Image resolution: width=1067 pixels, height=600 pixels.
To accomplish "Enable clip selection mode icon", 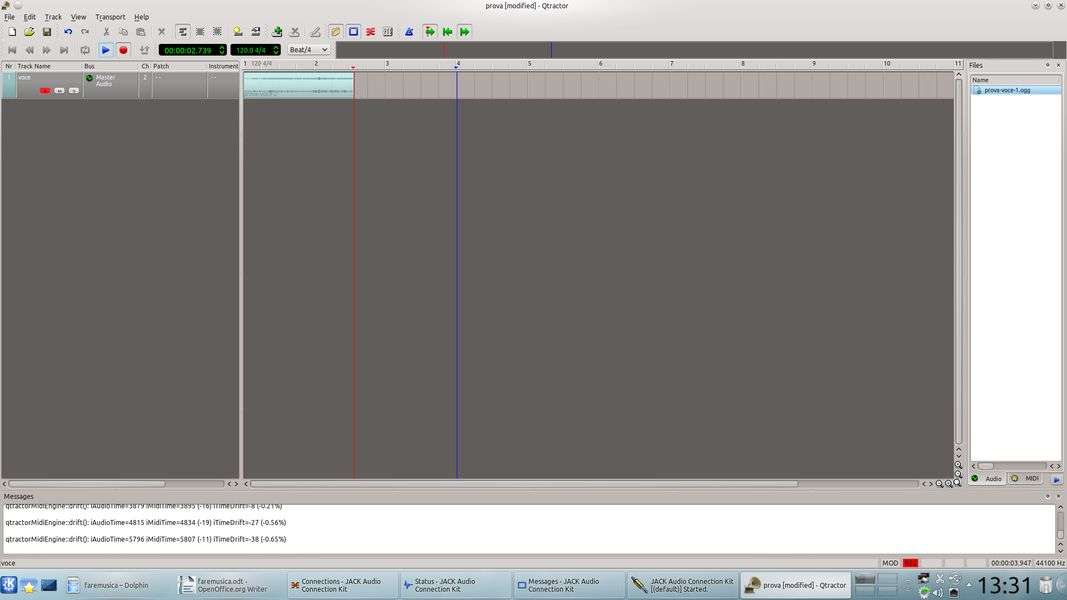I will click(182, 31).
